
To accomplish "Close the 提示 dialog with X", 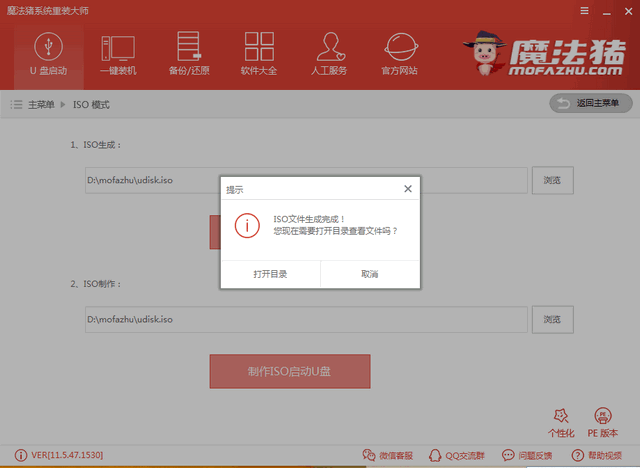I will pyautogui.click(x=407, y=188).
